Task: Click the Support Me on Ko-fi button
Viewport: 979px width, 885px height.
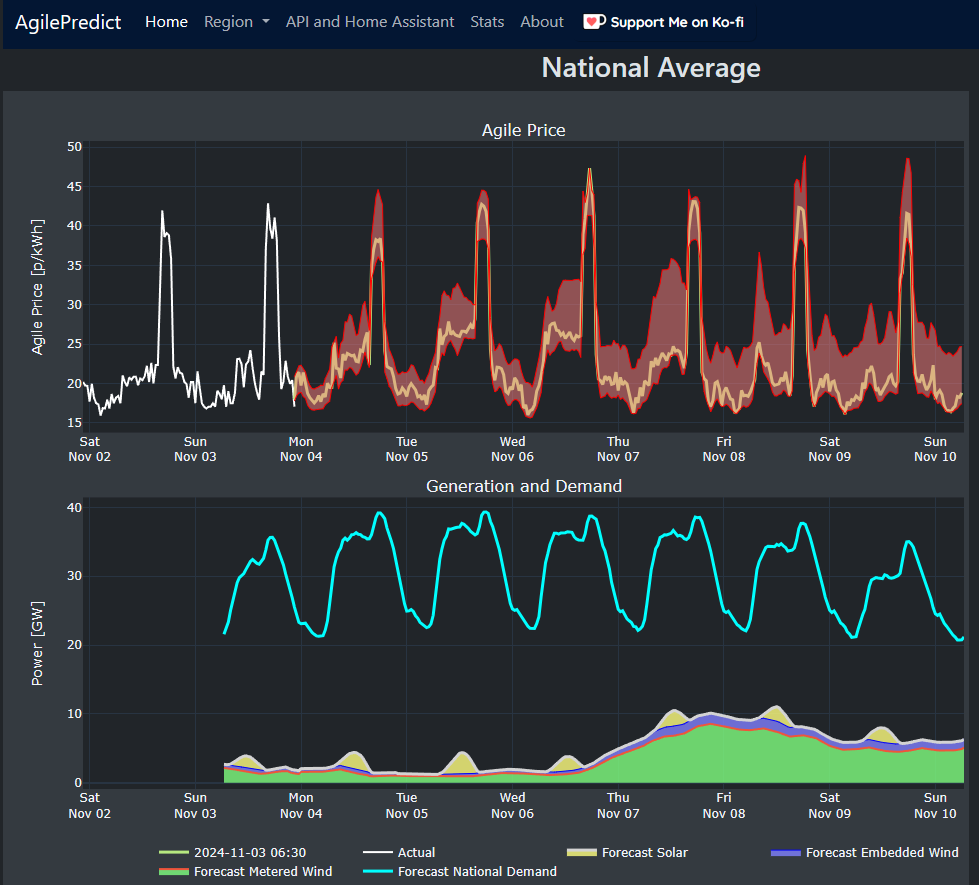Action: tap(664, 22)
